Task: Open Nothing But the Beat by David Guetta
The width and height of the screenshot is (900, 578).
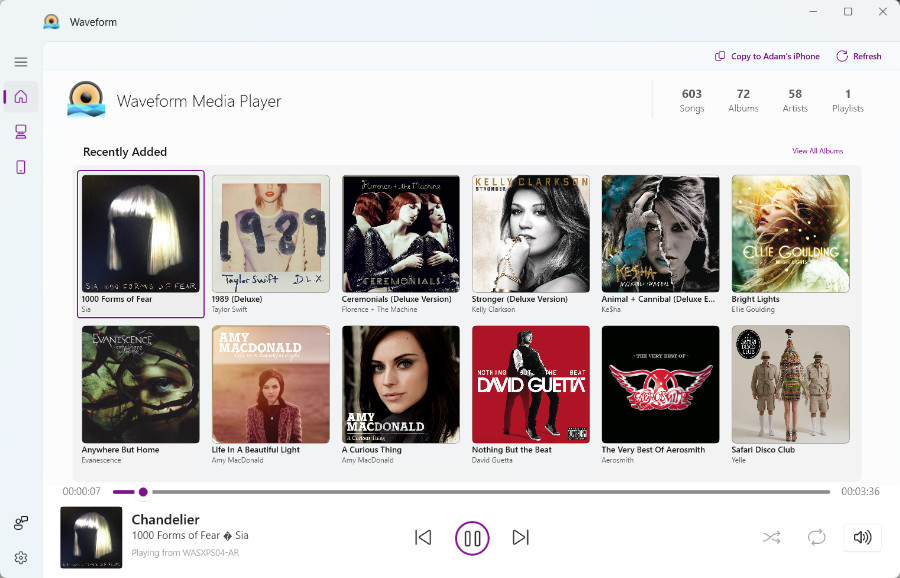Action: [x=530, y=384]
